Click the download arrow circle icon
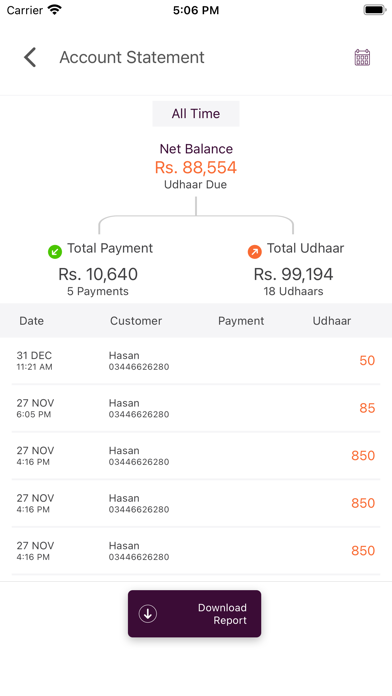This screenshot has width=392, height=696. [x=148, y=613]
